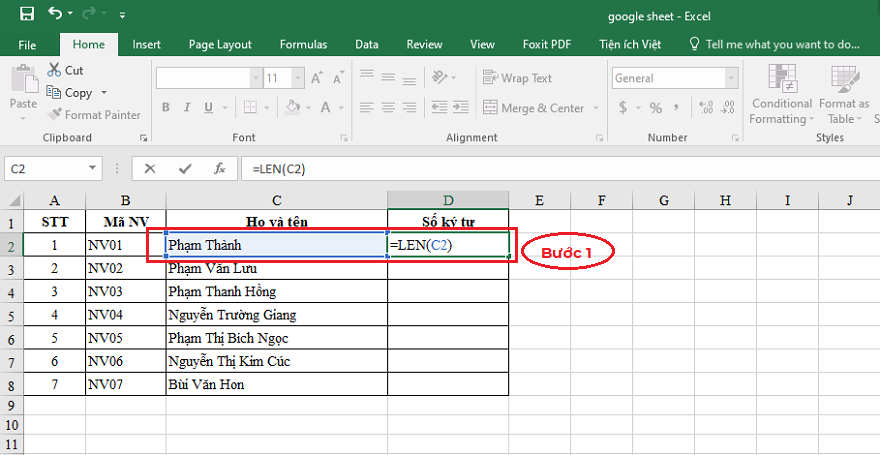Viewport: 880px width, 455px height.
Task: Click the Decrease Indent icon
Action: (x=439, y=107)
